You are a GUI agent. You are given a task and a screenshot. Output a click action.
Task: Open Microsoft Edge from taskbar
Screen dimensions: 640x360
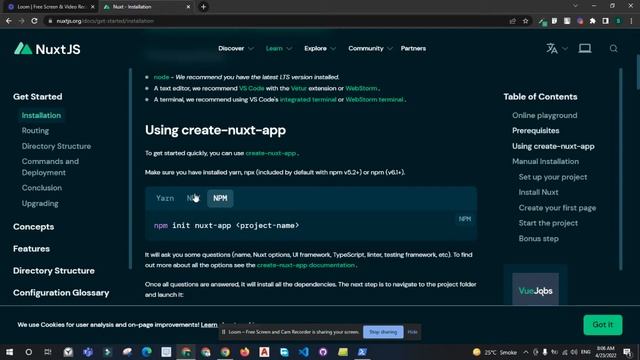(147, 352)
